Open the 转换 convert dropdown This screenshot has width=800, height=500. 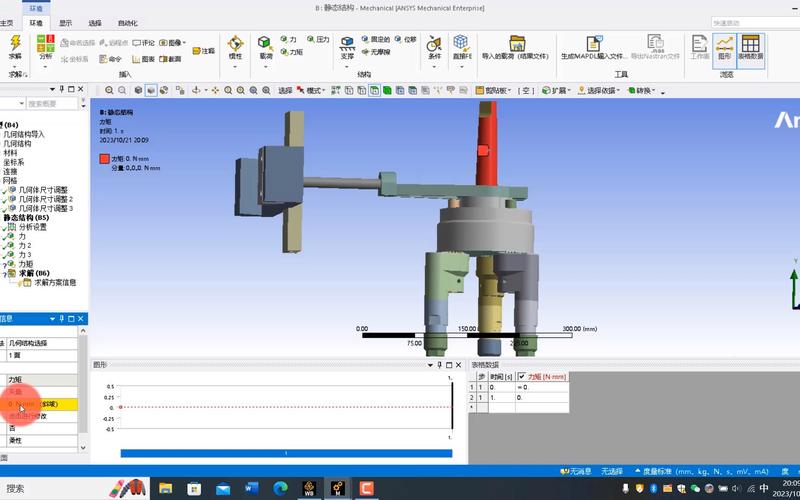coord(641,90)
